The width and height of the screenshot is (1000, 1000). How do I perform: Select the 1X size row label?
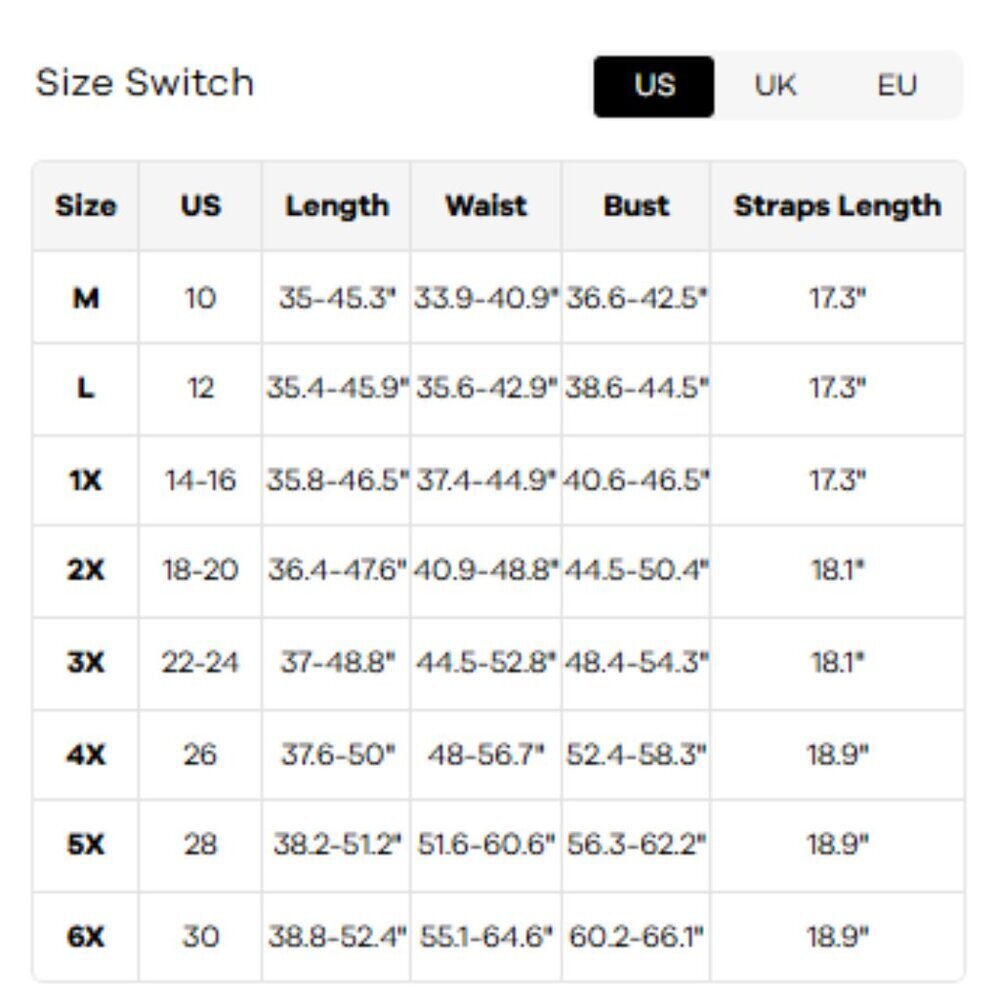pos(86,481)
